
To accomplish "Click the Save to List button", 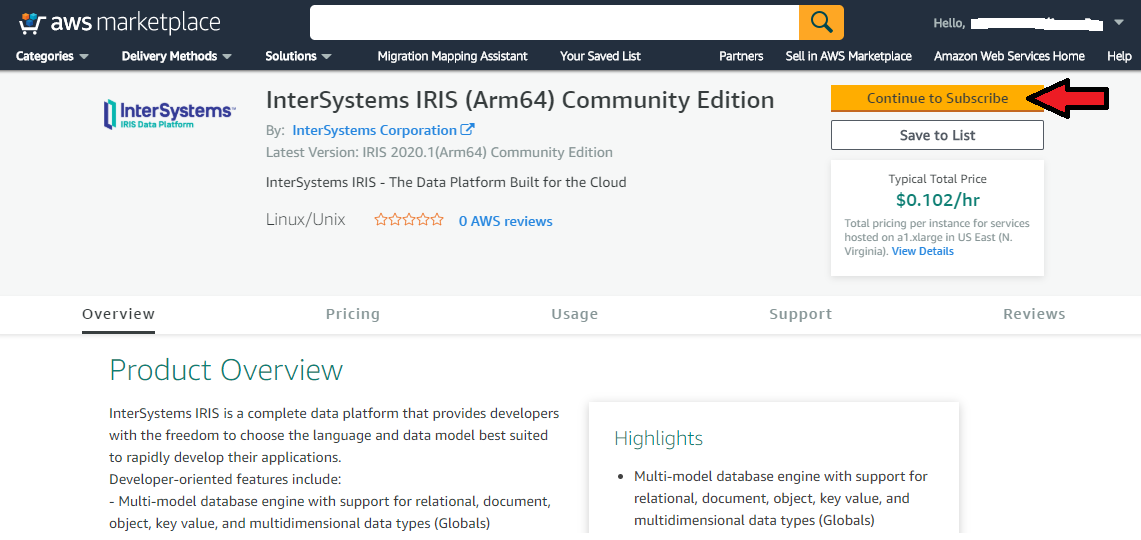I will [937, 135].
